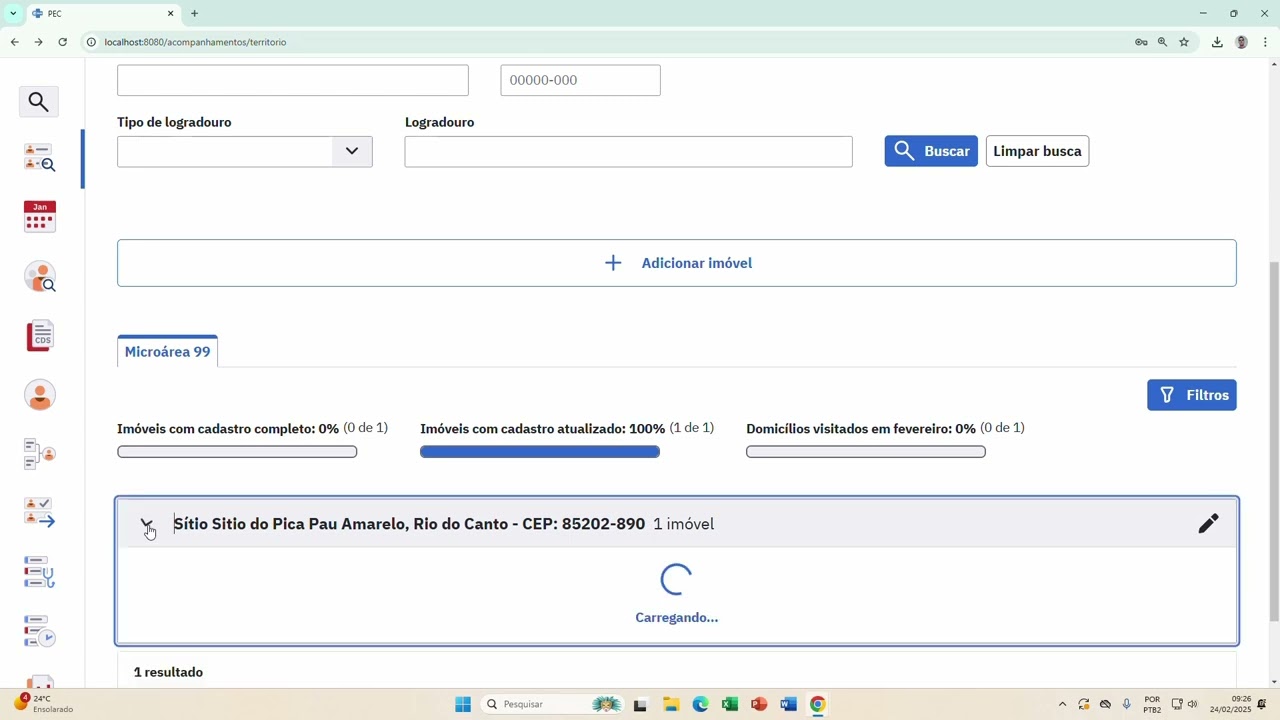The width and height of the screenshot is (1280, 720).
Task: Open Microsoft Edge from the taskbar
Action: pyautogui.click(x=700, y=704)
